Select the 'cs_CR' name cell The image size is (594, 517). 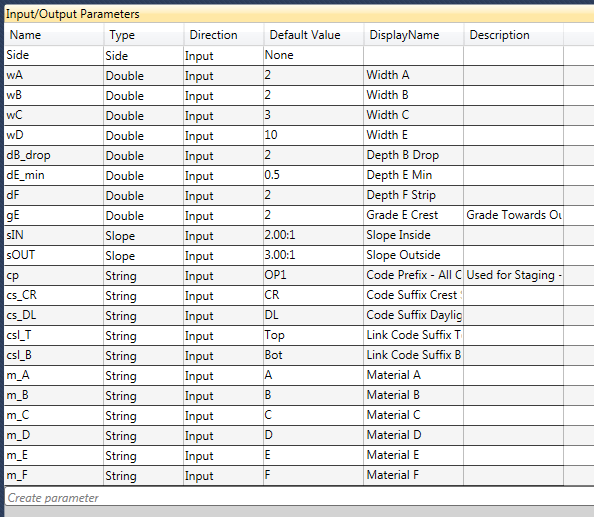coord(54,296)
